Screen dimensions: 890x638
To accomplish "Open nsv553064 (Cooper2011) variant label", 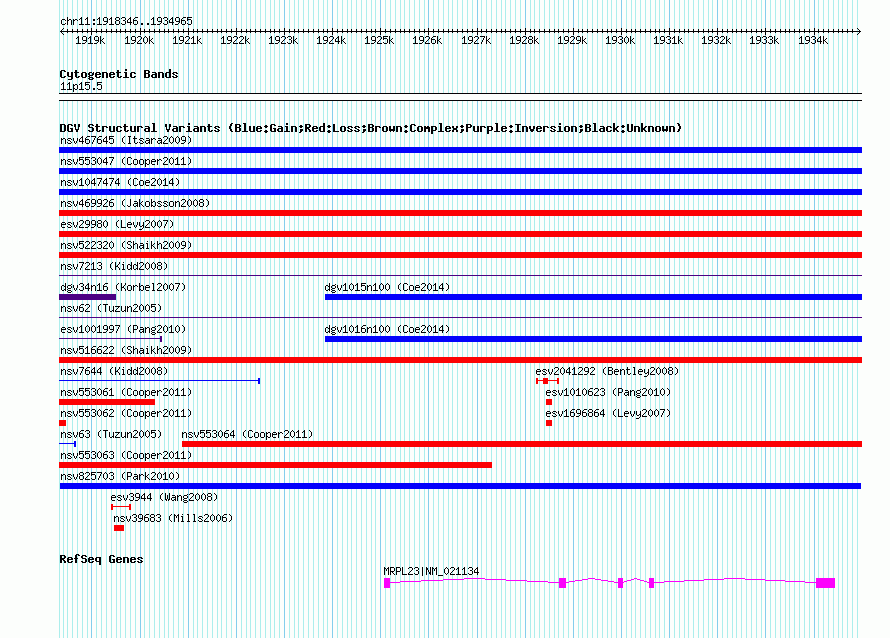I will click(247, 434).
